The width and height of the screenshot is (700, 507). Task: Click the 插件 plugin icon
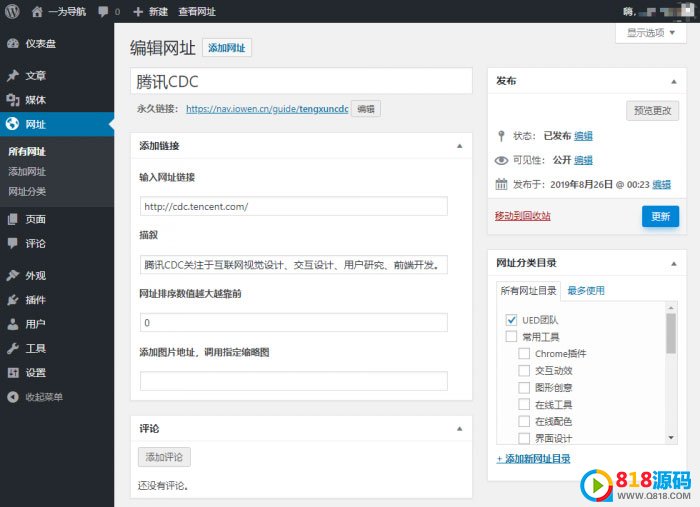(13, 300)
